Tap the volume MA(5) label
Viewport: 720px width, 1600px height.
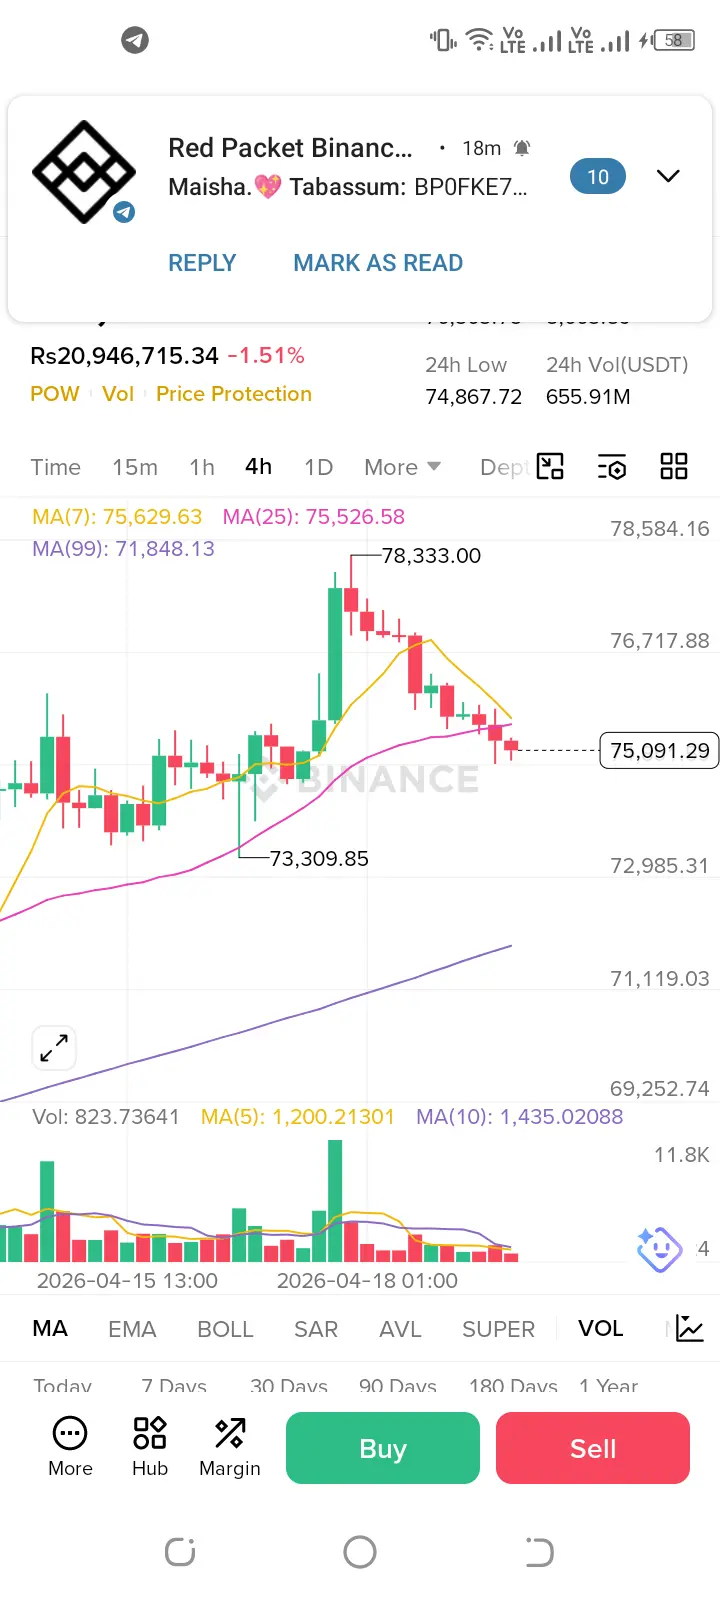298,1117
